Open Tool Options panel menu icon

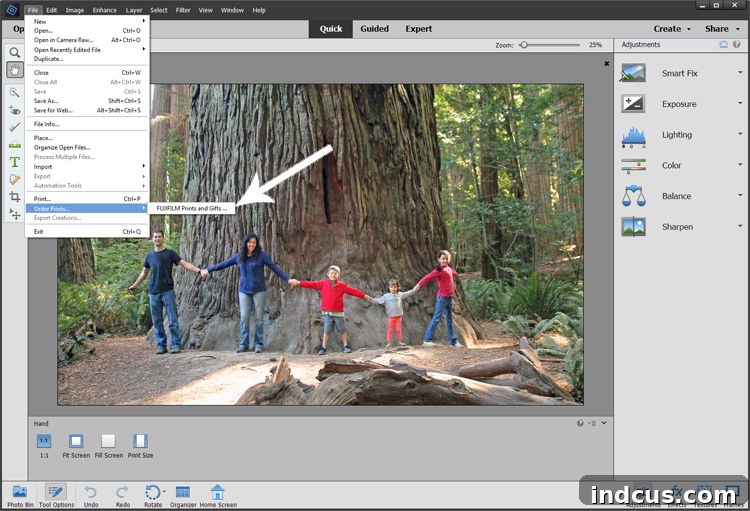pyautogui.click(x=593, y=423)
